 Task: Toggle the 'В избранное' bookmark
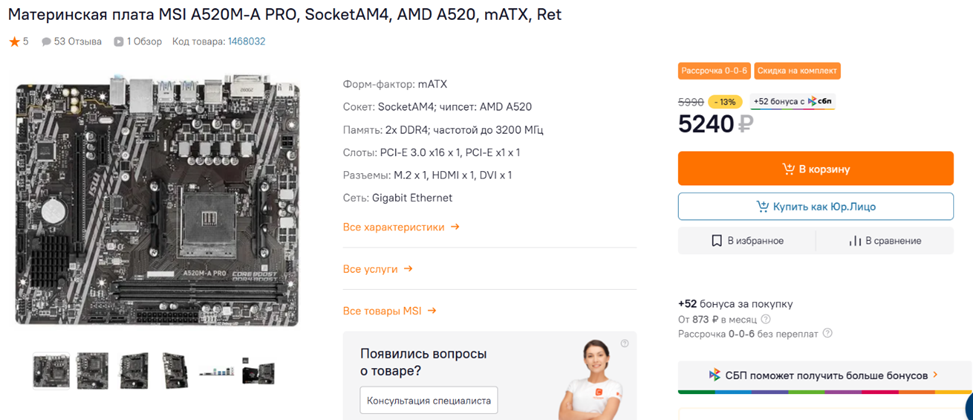tap(747, 241)
